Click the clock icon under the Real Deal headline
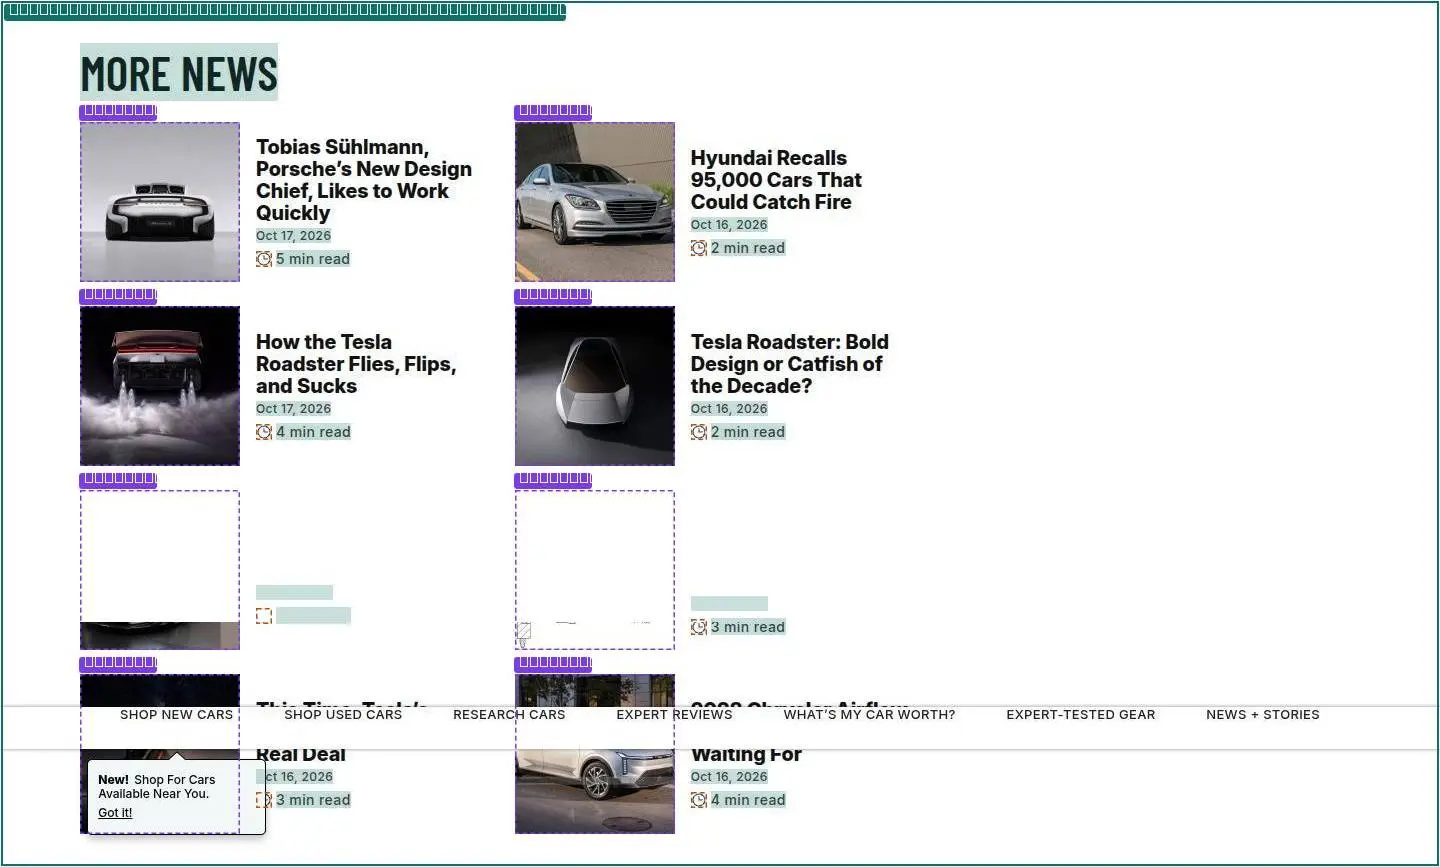 264,800
